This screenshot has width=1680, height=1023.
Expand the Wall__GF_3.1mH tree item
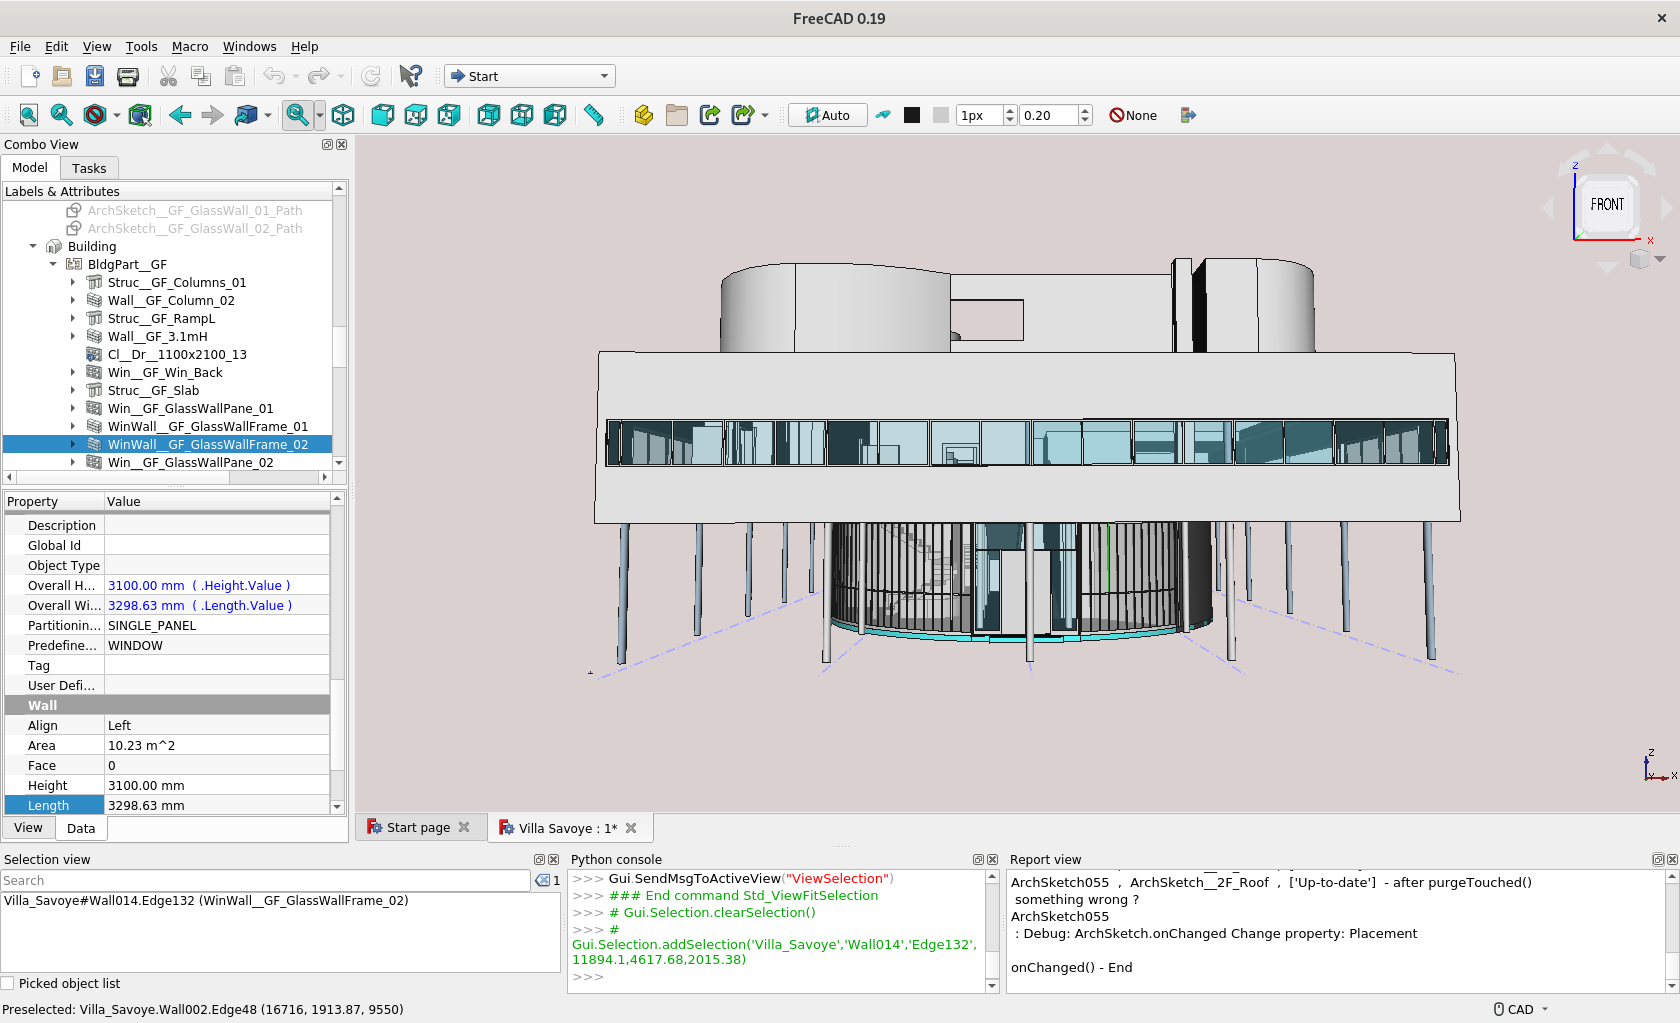pyautogui.click(x=73, y=336)
